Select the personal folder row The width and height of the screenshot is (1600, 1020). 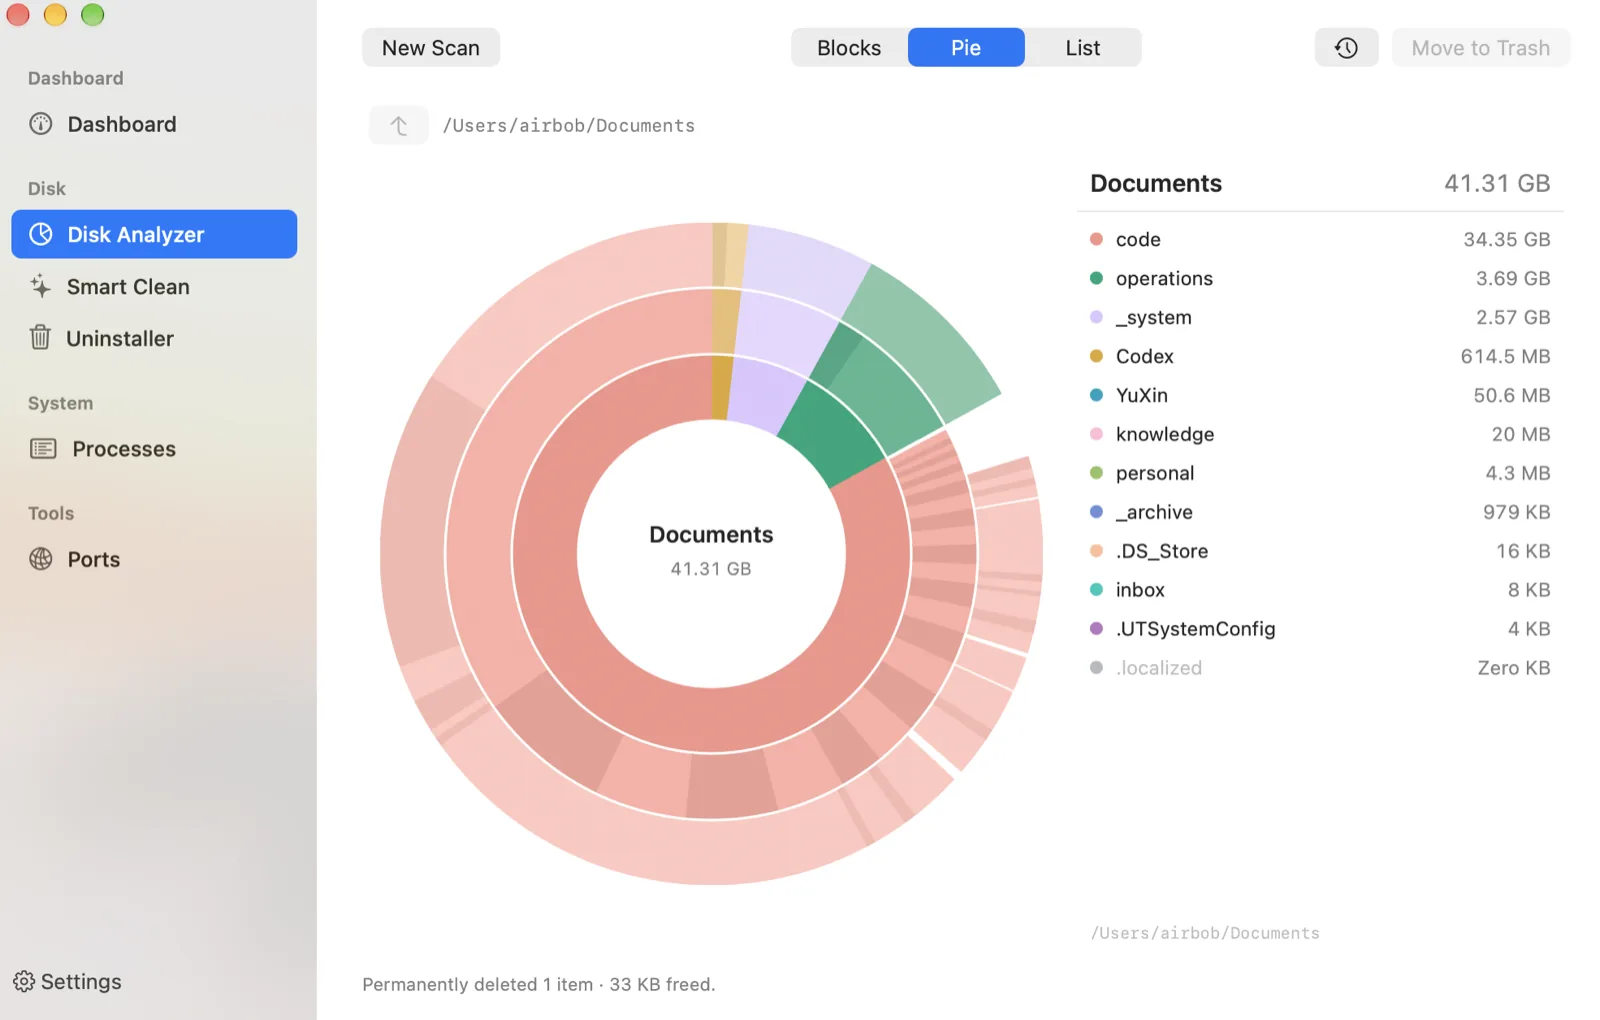click(x=1320, y=473)
